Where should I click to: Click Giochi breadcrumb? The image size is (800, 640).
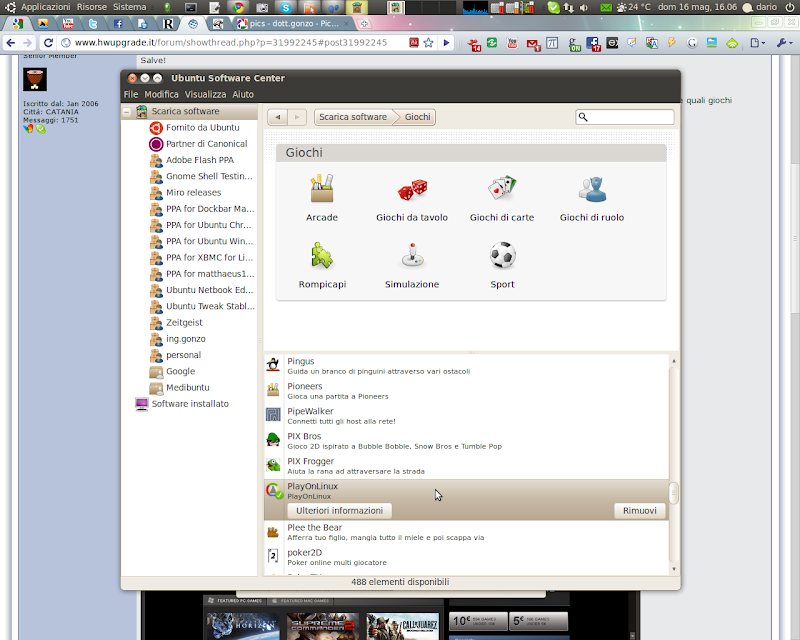click(x=417, y=117)
